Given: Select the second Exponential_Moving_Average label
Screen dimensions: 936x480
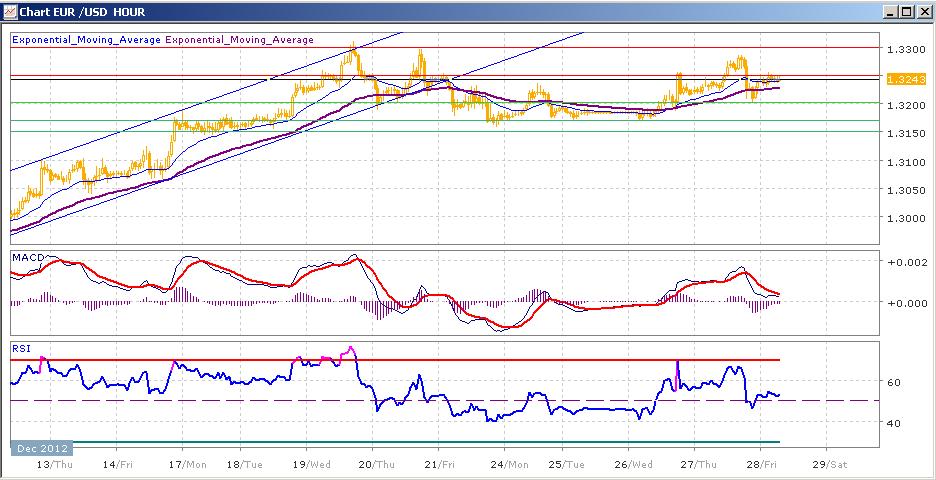Looking at the screenshot, I should pos(239,40).
